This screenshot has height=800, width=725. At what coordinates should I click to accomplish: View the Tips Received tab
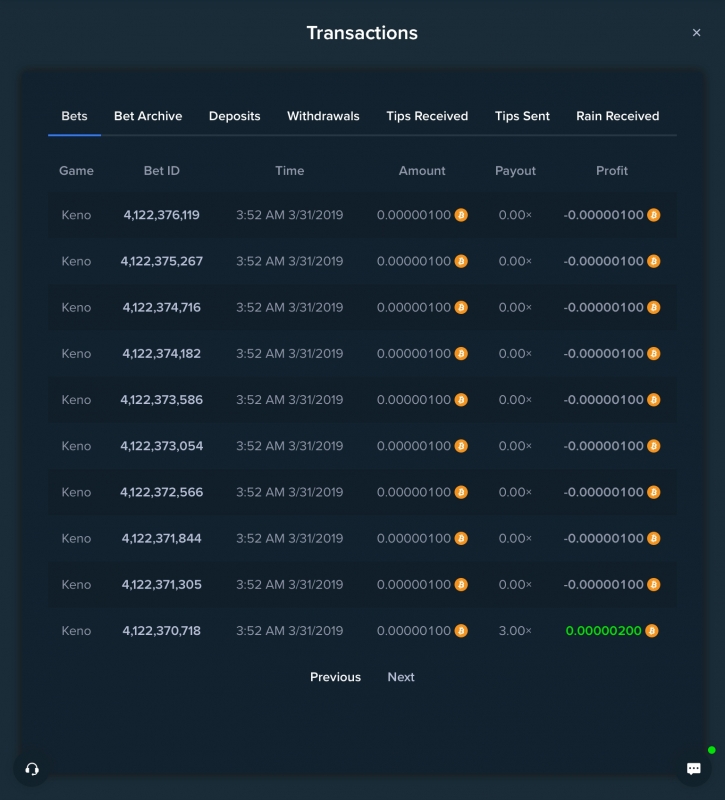click(x=427, y=116)
